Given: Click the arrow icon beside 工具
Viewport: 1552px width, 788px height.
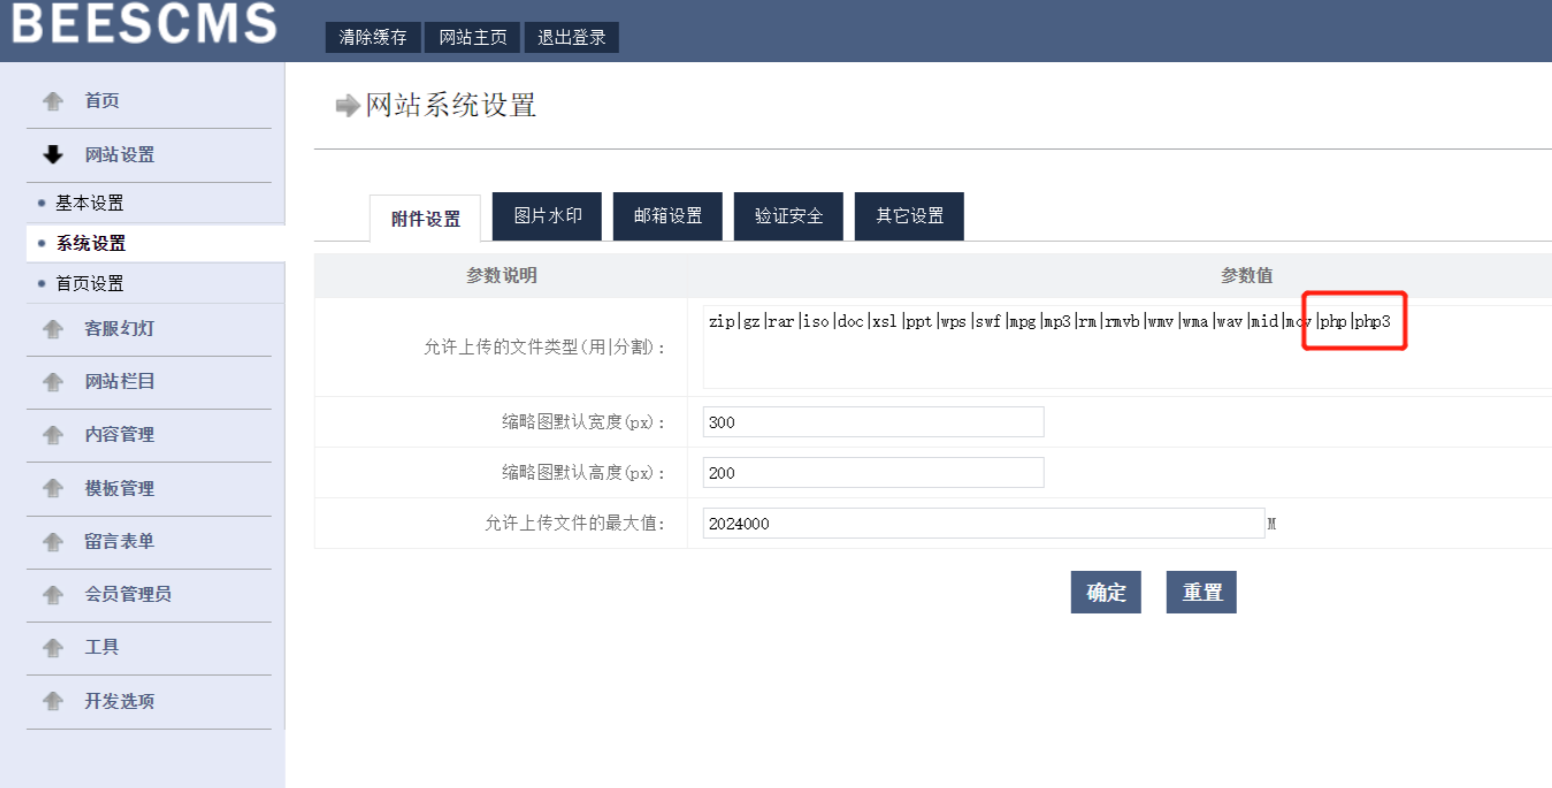Looking at the screenshot, I should pos(53,647).
